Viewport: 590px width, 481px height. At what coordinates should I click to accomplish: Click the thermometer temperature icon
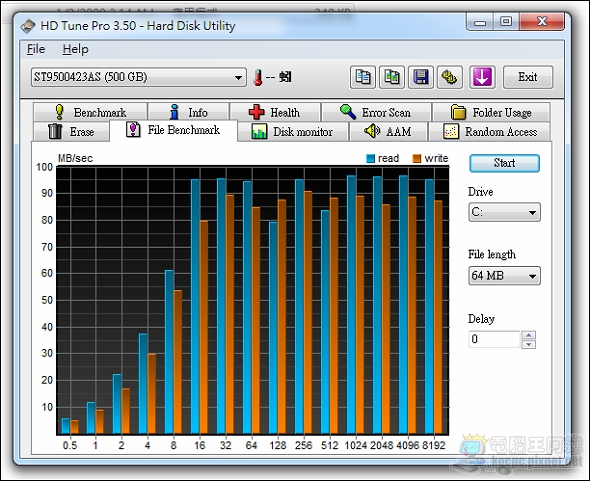pos(258,78)
